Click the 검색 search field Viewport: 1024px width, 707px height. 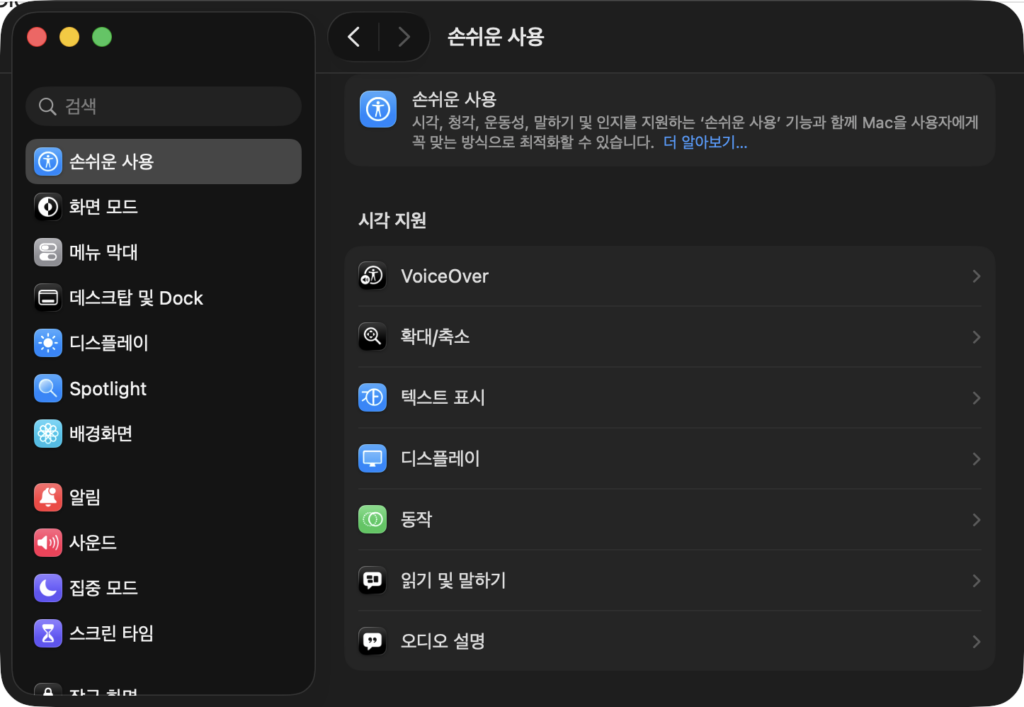(163, 106)
